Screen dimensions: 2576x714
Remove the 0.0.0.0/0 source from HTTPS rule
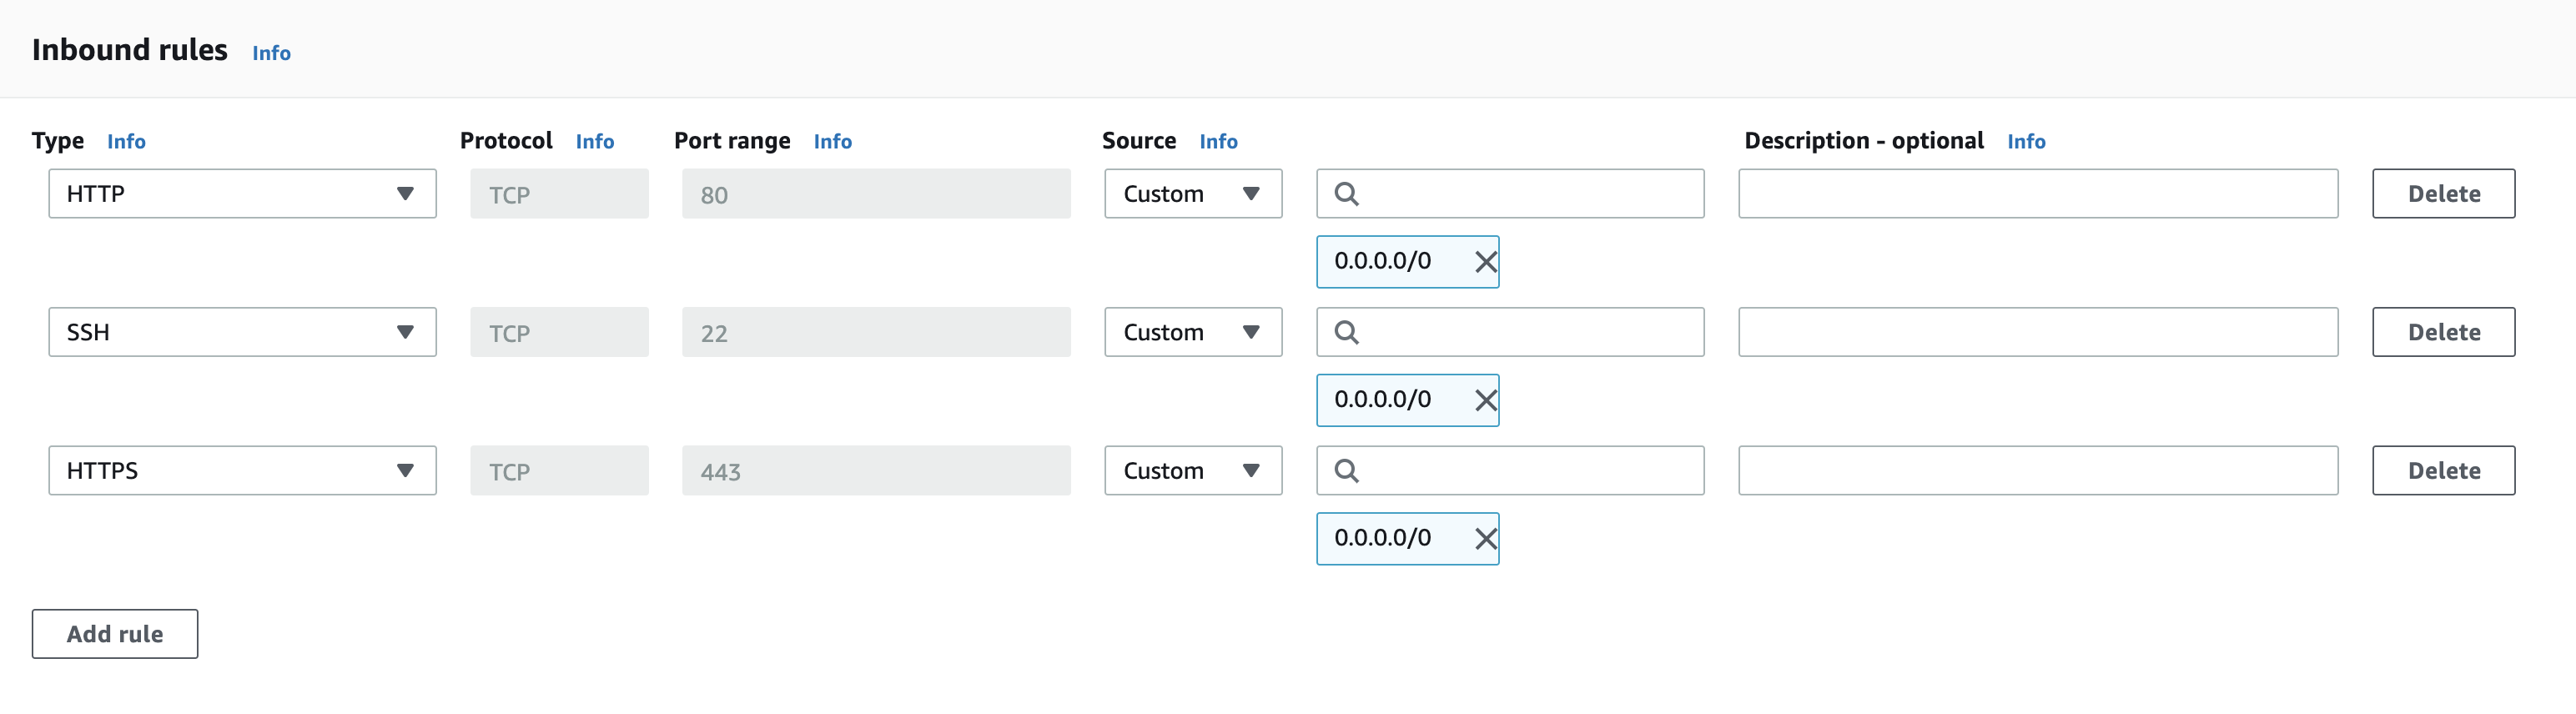1485,539
